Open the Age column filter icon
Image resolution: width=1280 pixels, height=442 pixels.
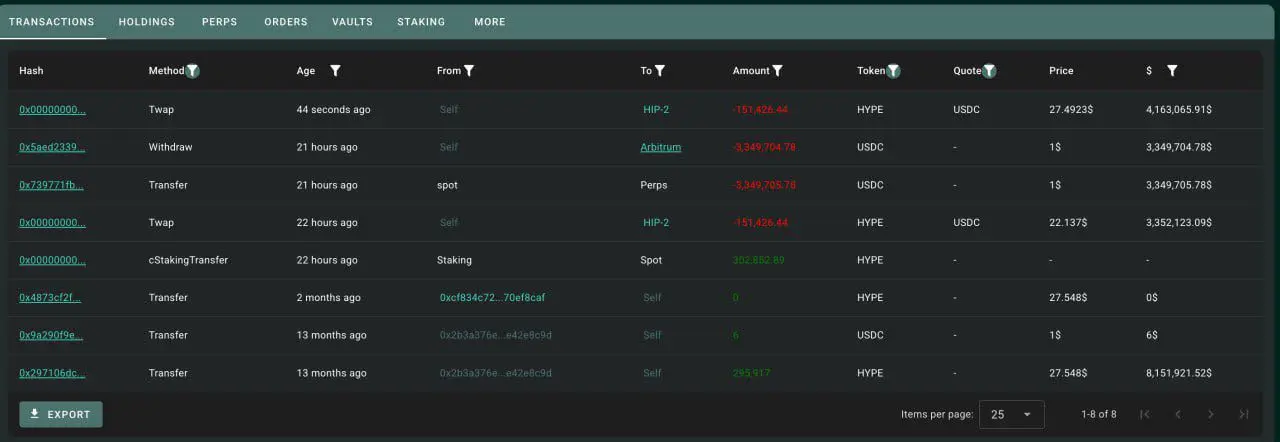tap(336, 71)
